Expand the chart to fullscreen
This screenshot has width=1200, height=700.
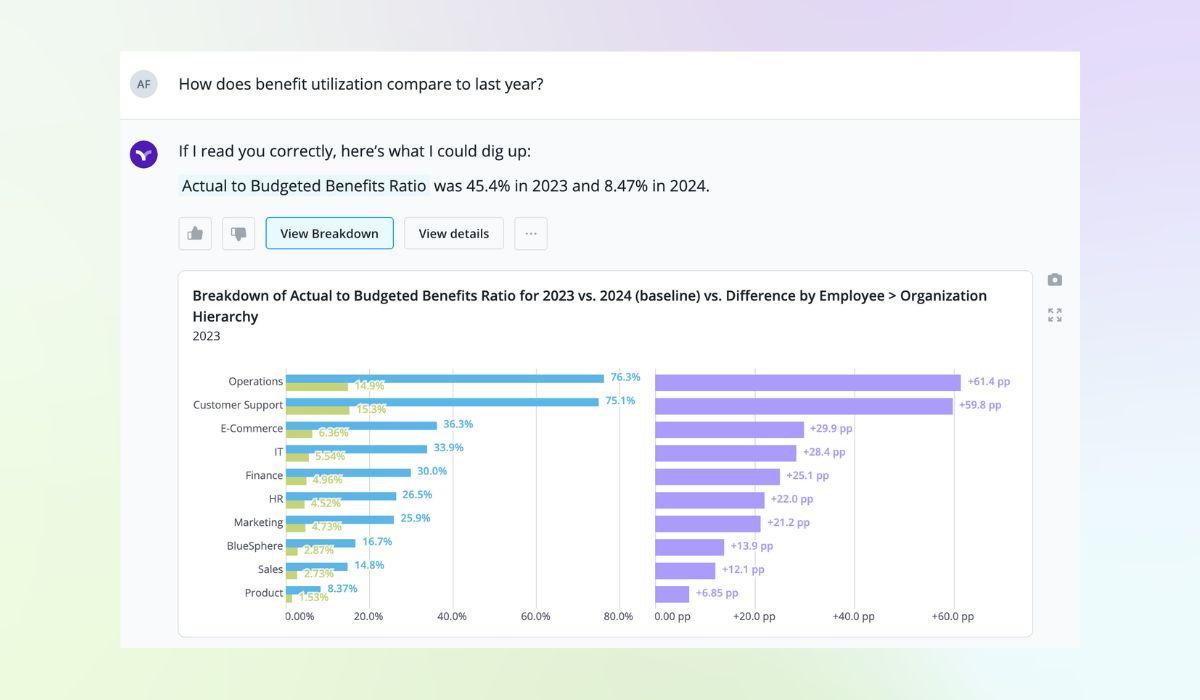coord(1055,315)
